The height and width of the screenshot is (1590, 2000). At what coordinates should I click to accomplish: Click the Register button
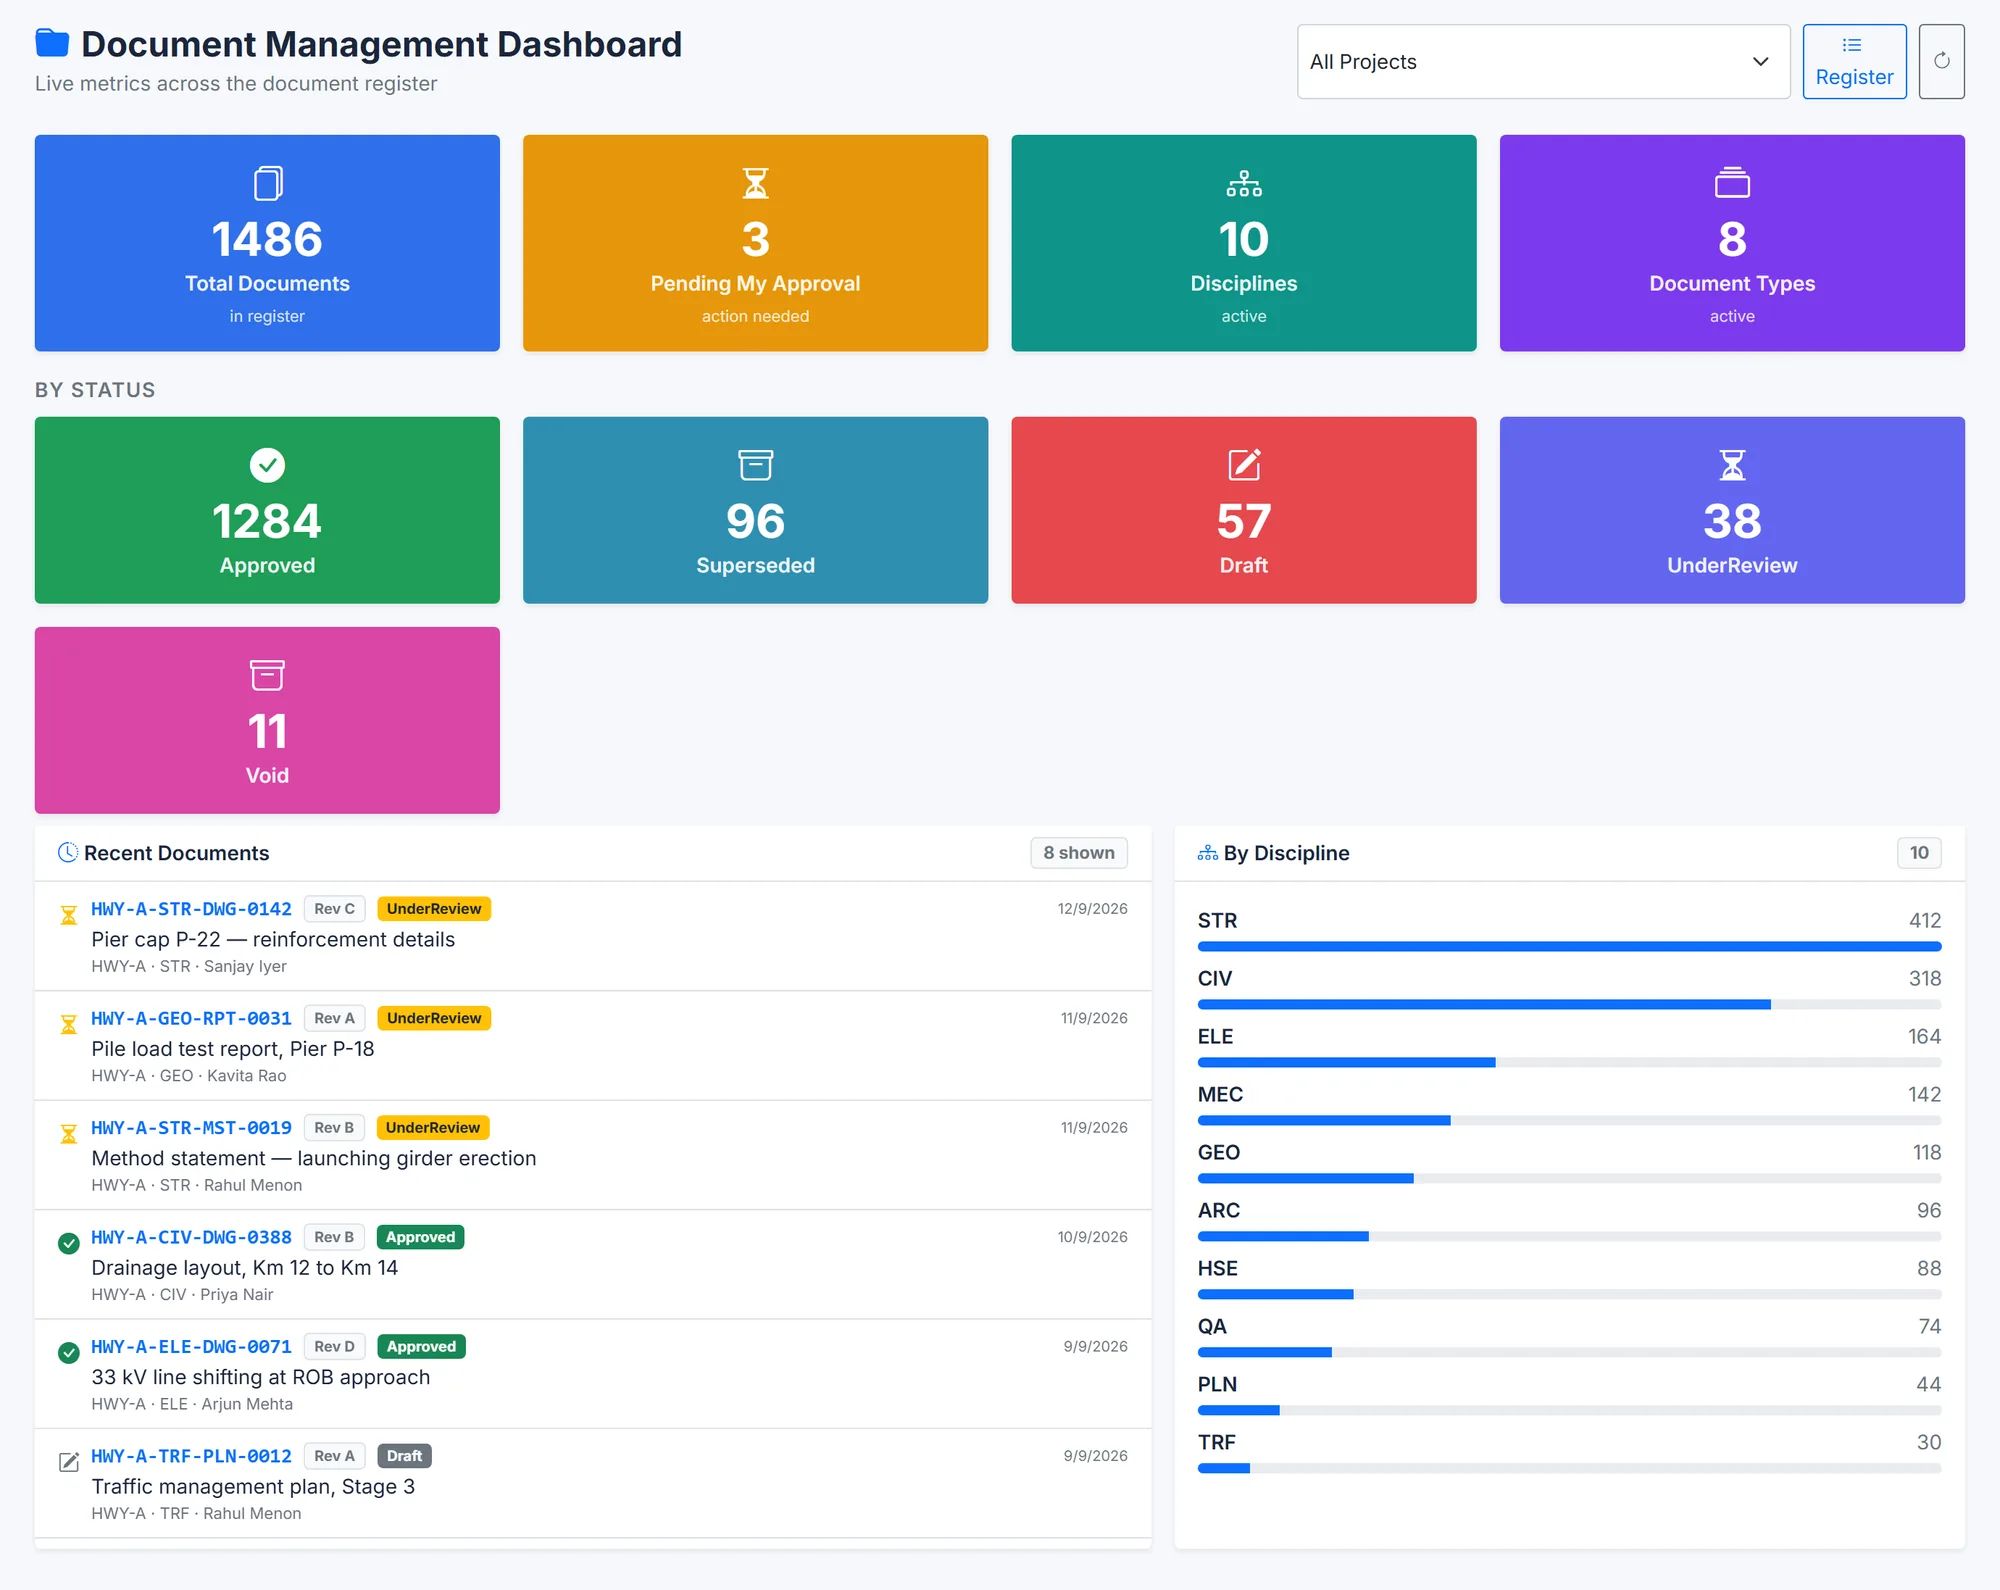tap(1854, 62)
